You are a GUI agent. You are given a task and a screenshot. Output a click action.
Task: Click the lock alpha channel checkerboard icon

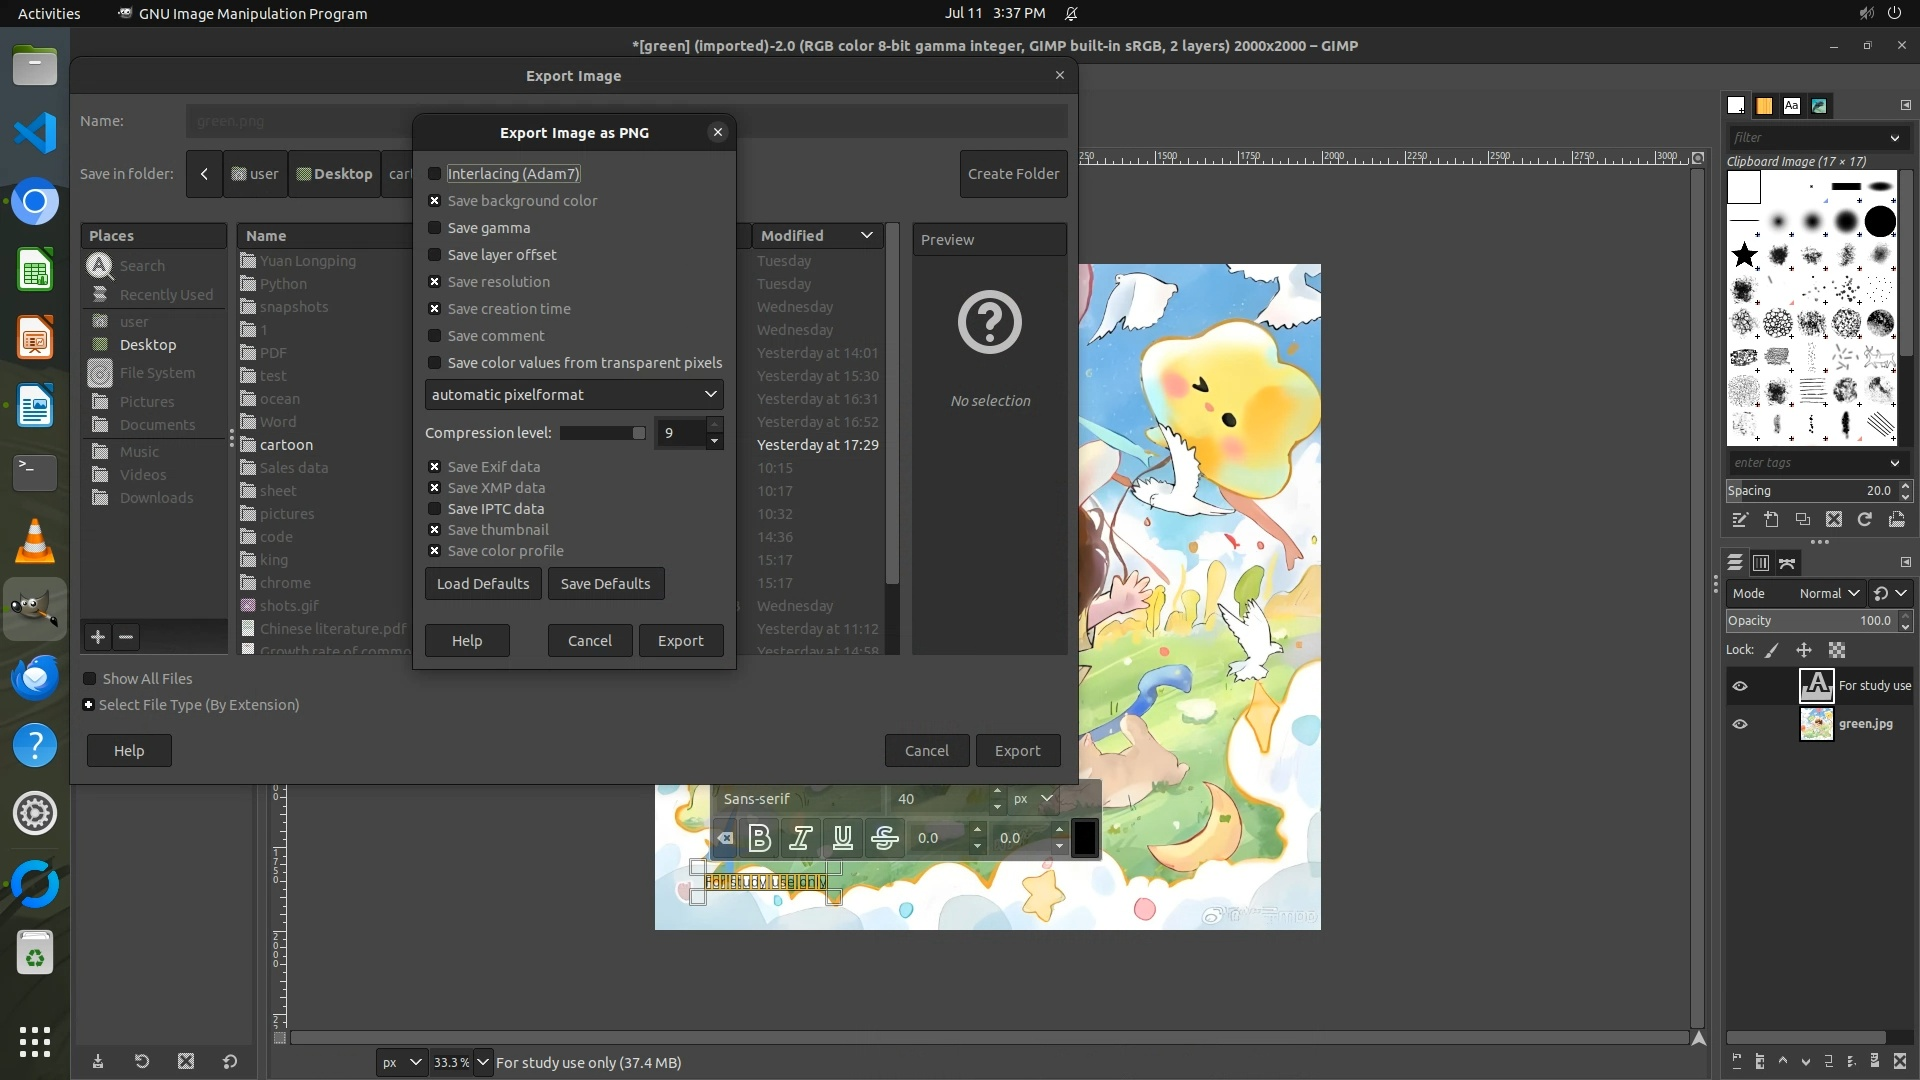point(1837,650)
